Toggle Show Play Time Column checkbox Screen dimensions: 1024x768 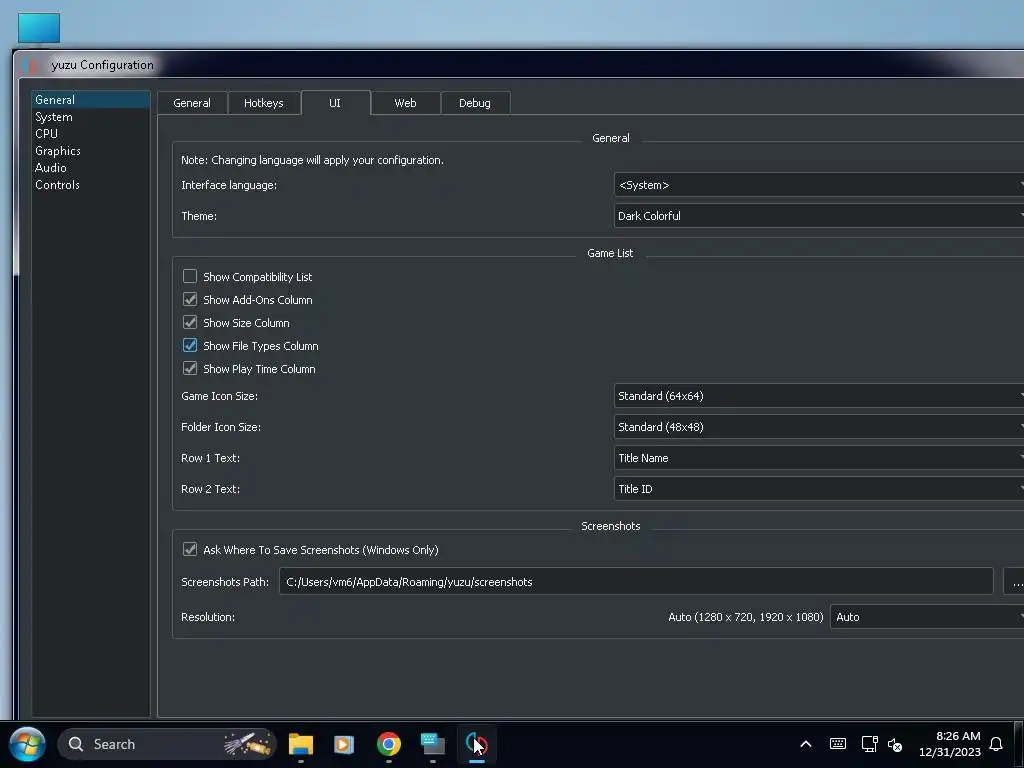pos(189,368)
